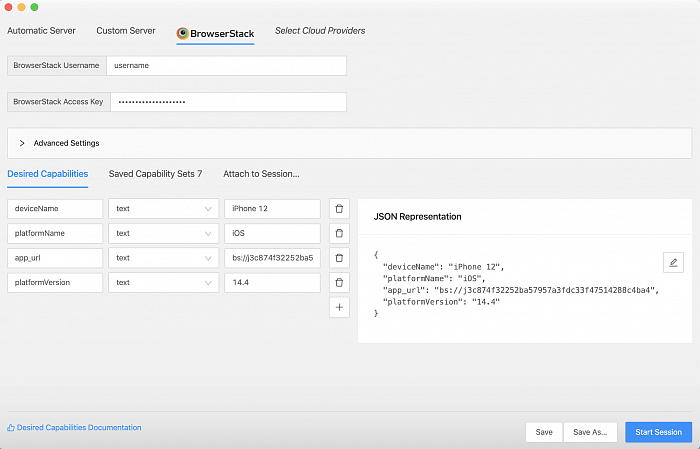Open Attach to Session tab

pos(261,174)
